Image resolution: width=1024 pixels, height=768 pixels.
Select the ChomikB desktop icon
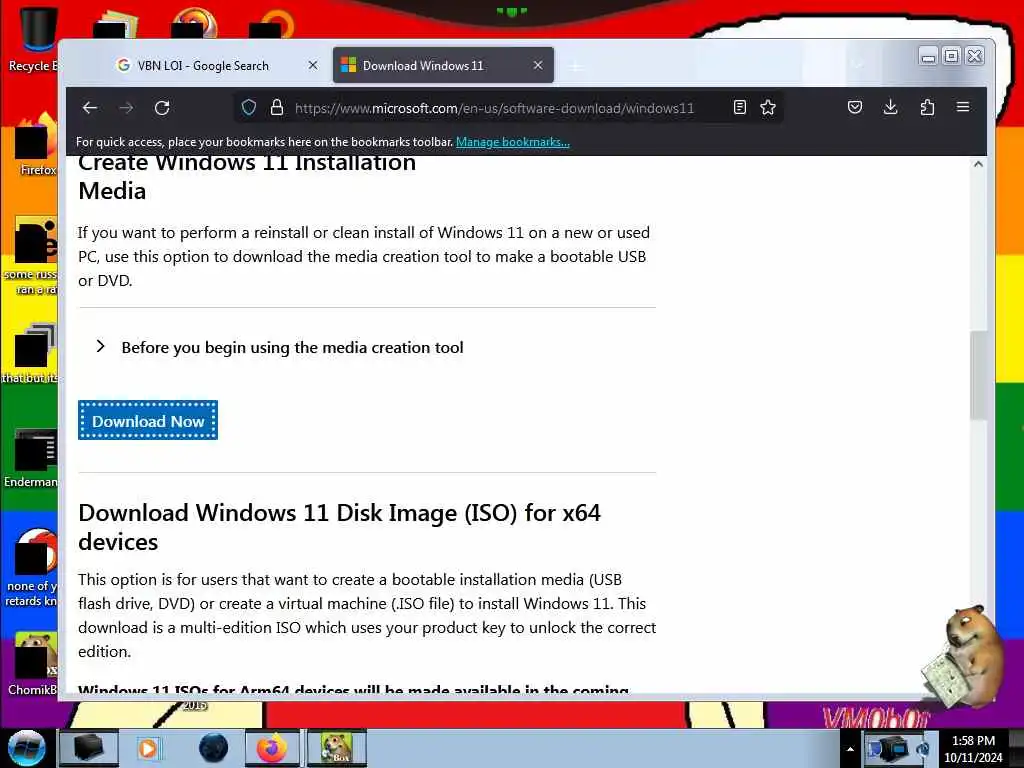pos(34,663)
